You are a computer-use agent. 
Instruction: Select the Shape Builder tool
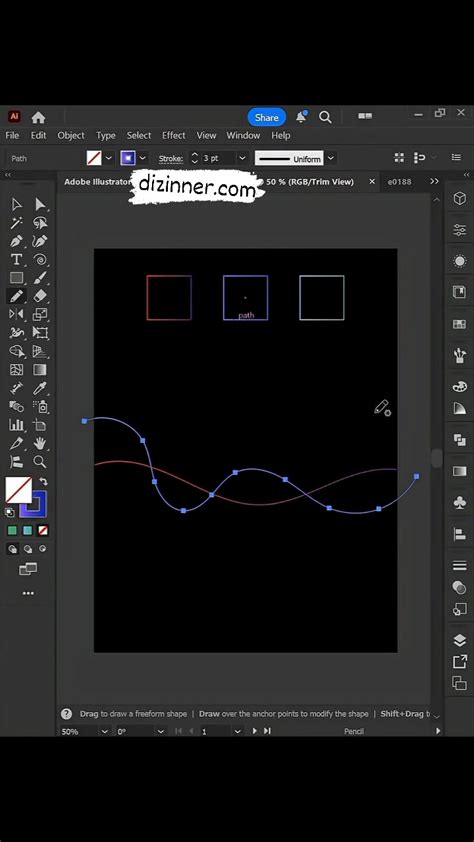tap(17, 351)
